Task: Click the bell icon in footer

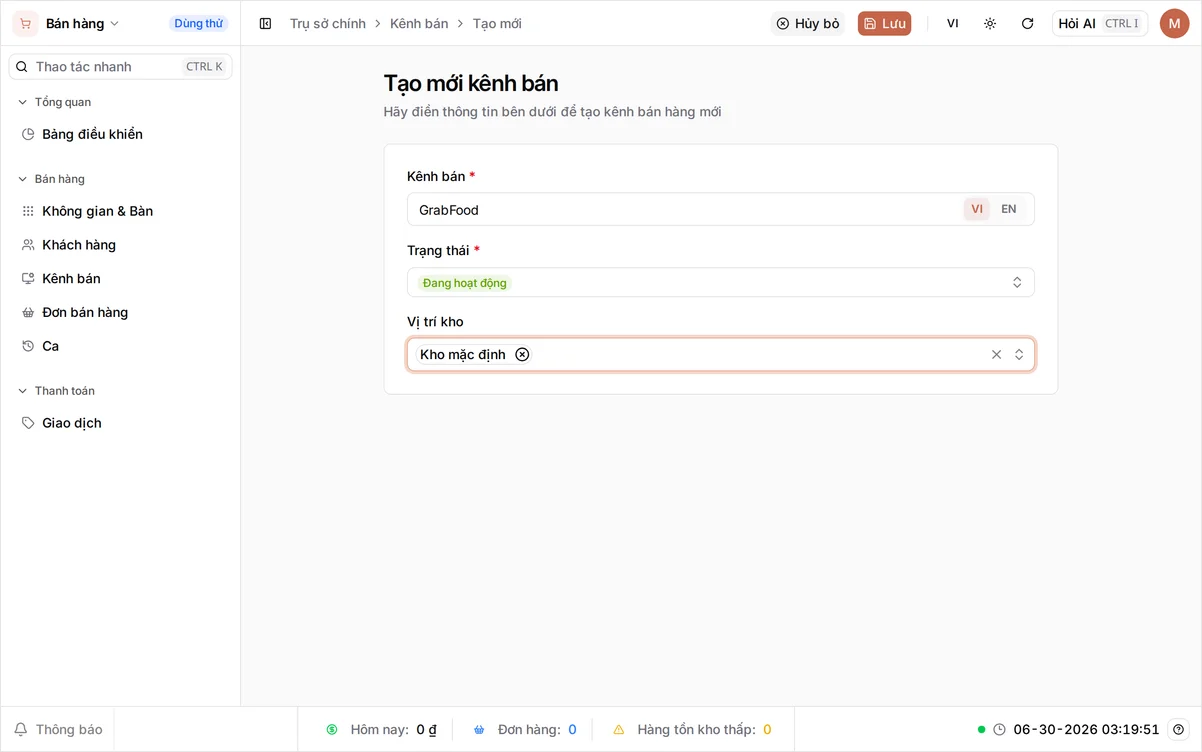Action: point(21,729)
